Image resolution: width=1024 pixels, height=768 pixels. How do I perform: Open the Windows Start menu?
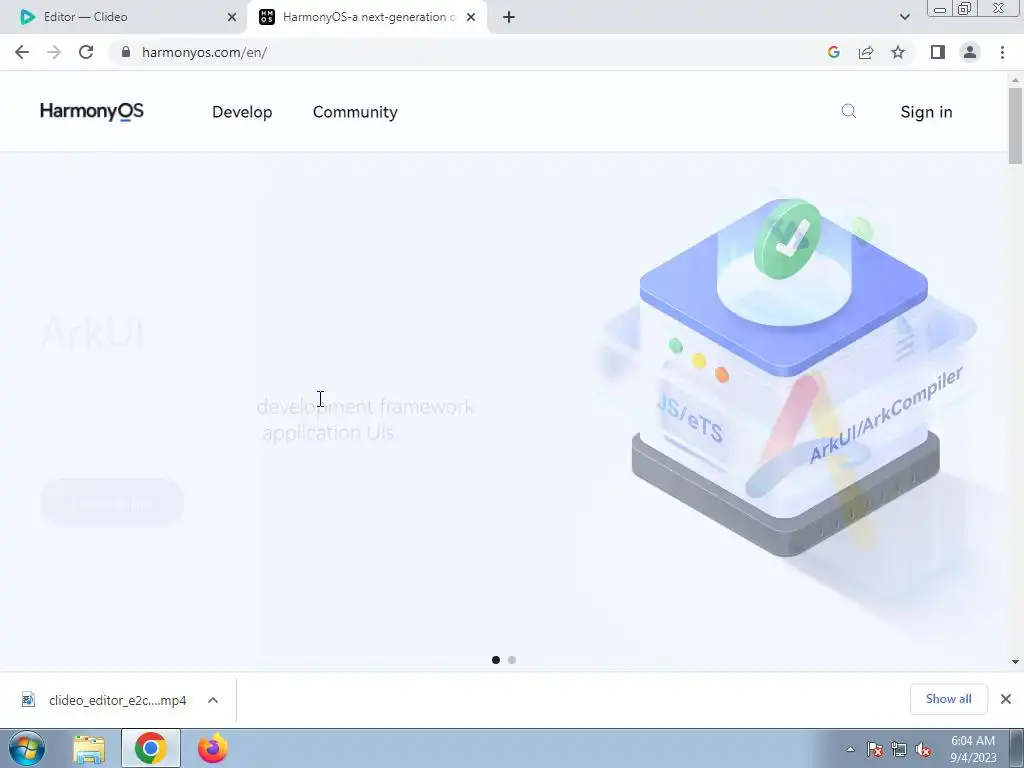27,748
